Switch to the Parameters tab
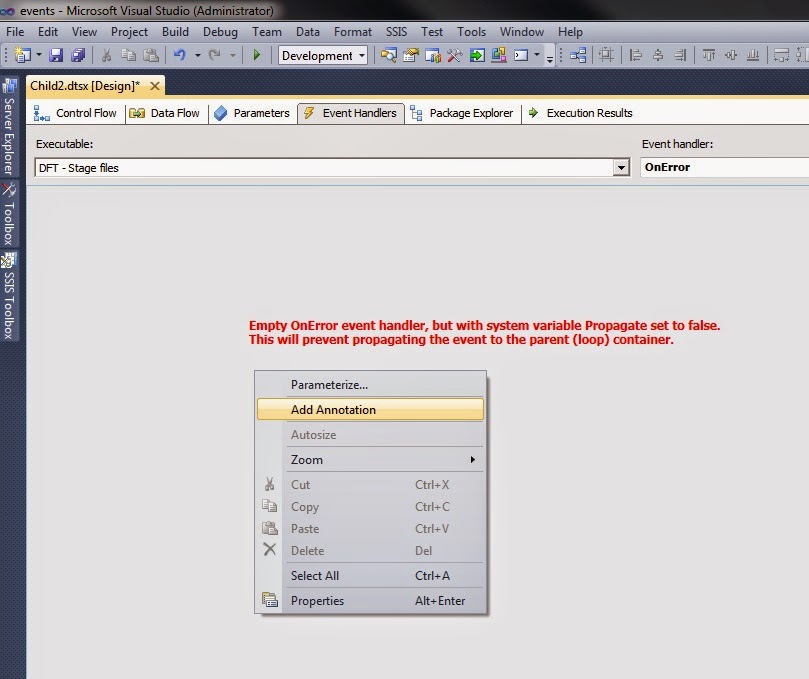Viewport: 809px width, 679px height. pos(252,114)
